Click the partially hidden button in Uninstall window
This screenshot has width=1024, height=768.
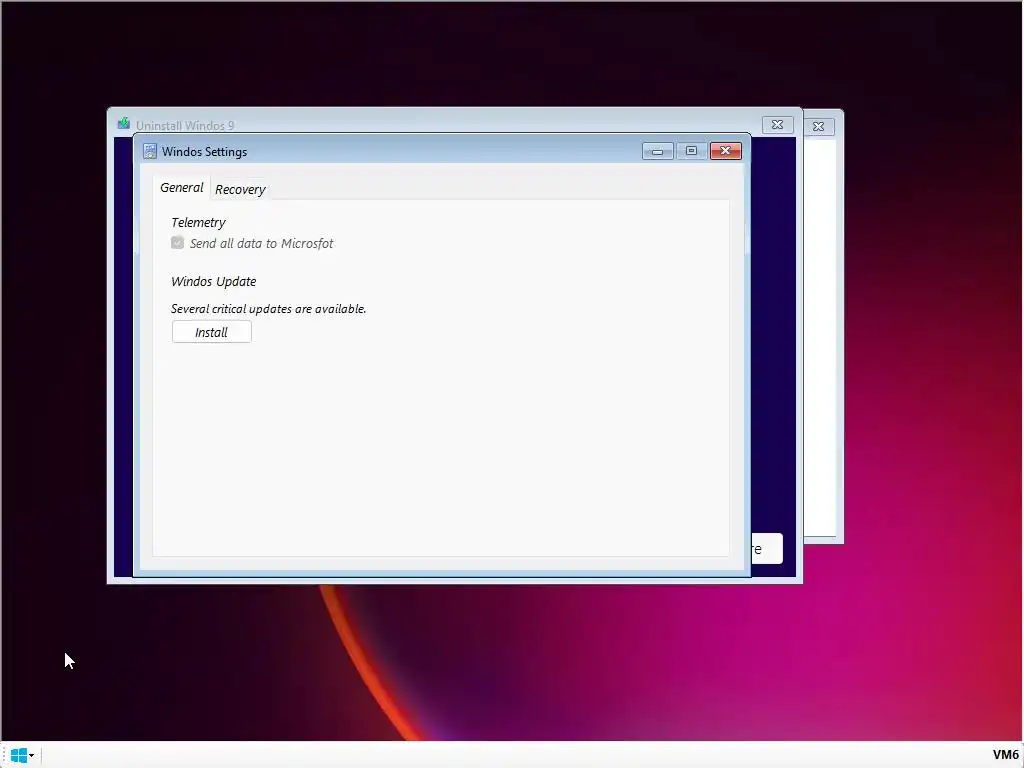pos(767,549)
